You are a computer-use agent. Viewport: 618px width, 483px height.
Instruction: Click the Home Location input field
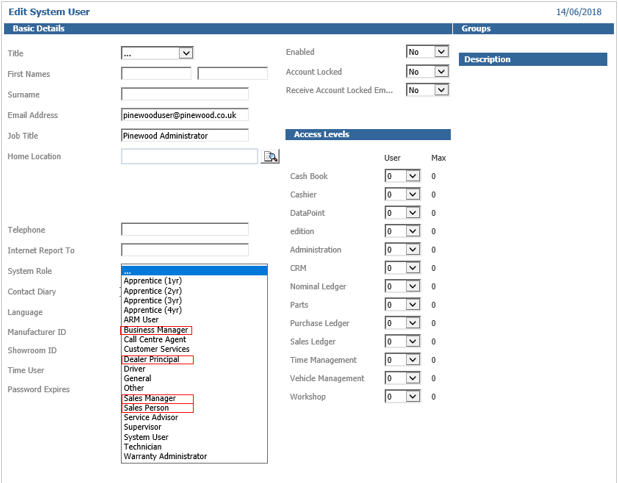190,156
